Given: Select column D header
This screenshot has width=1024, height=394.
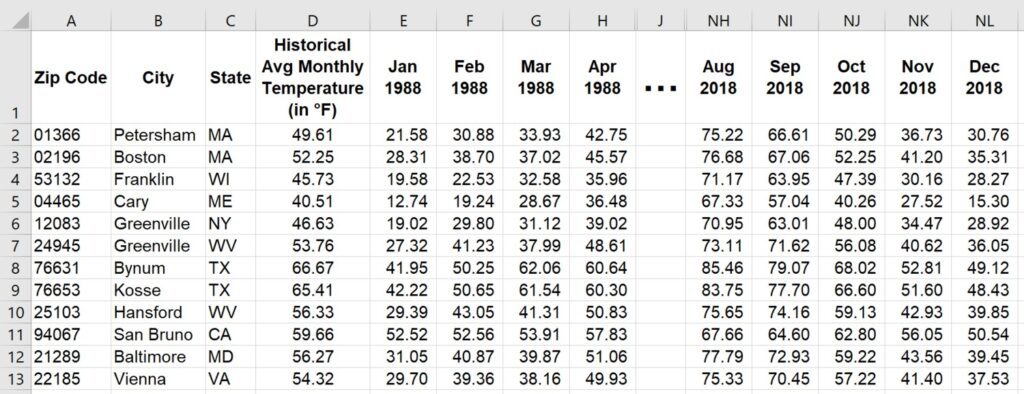Looking at the screenshot, I should click(313, 21).
